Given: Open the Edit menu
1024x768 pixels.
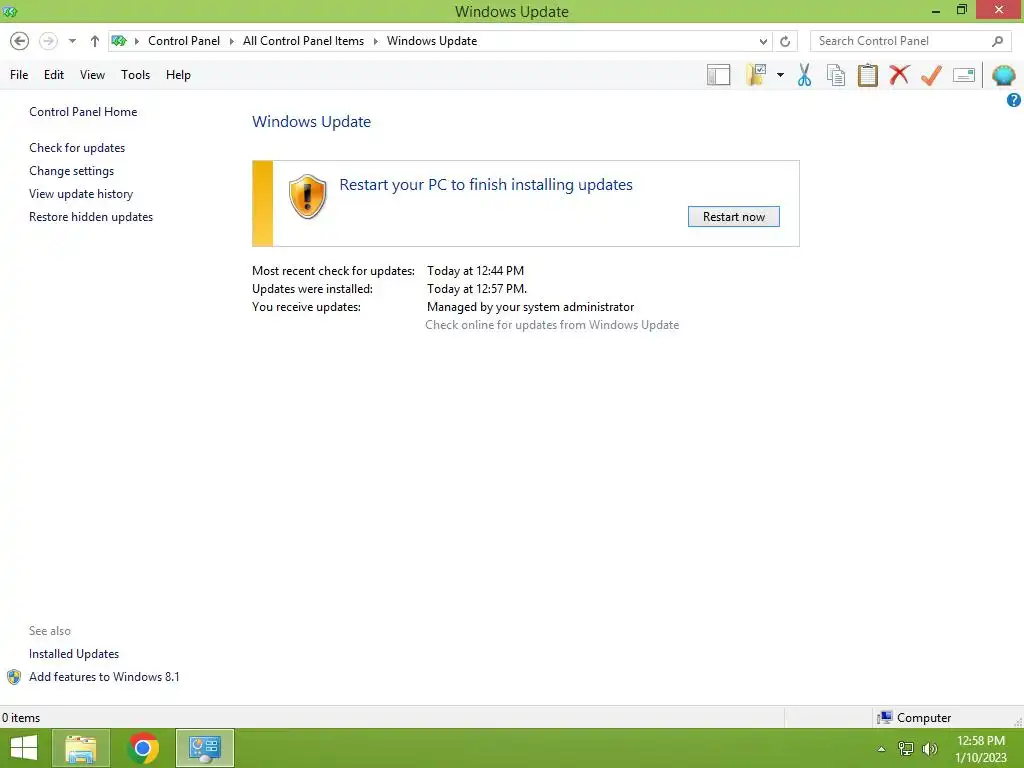Looking at the screenshot, I should [54, 75].
